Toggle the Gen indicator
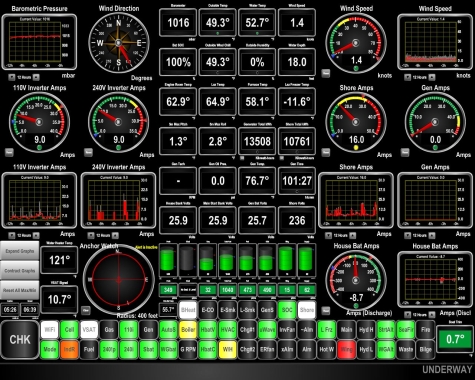 click(148, 330)
